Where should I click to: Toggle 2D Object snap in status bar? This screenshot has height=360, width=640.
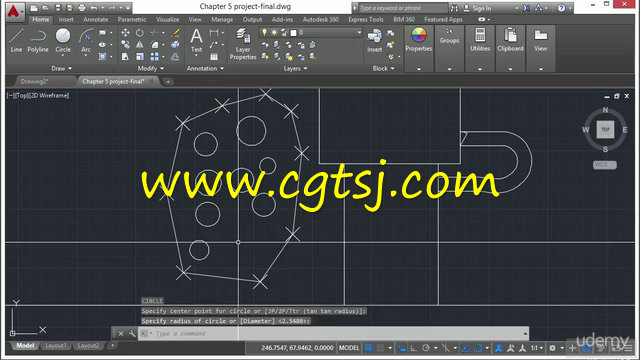click(x=478, y=348)
